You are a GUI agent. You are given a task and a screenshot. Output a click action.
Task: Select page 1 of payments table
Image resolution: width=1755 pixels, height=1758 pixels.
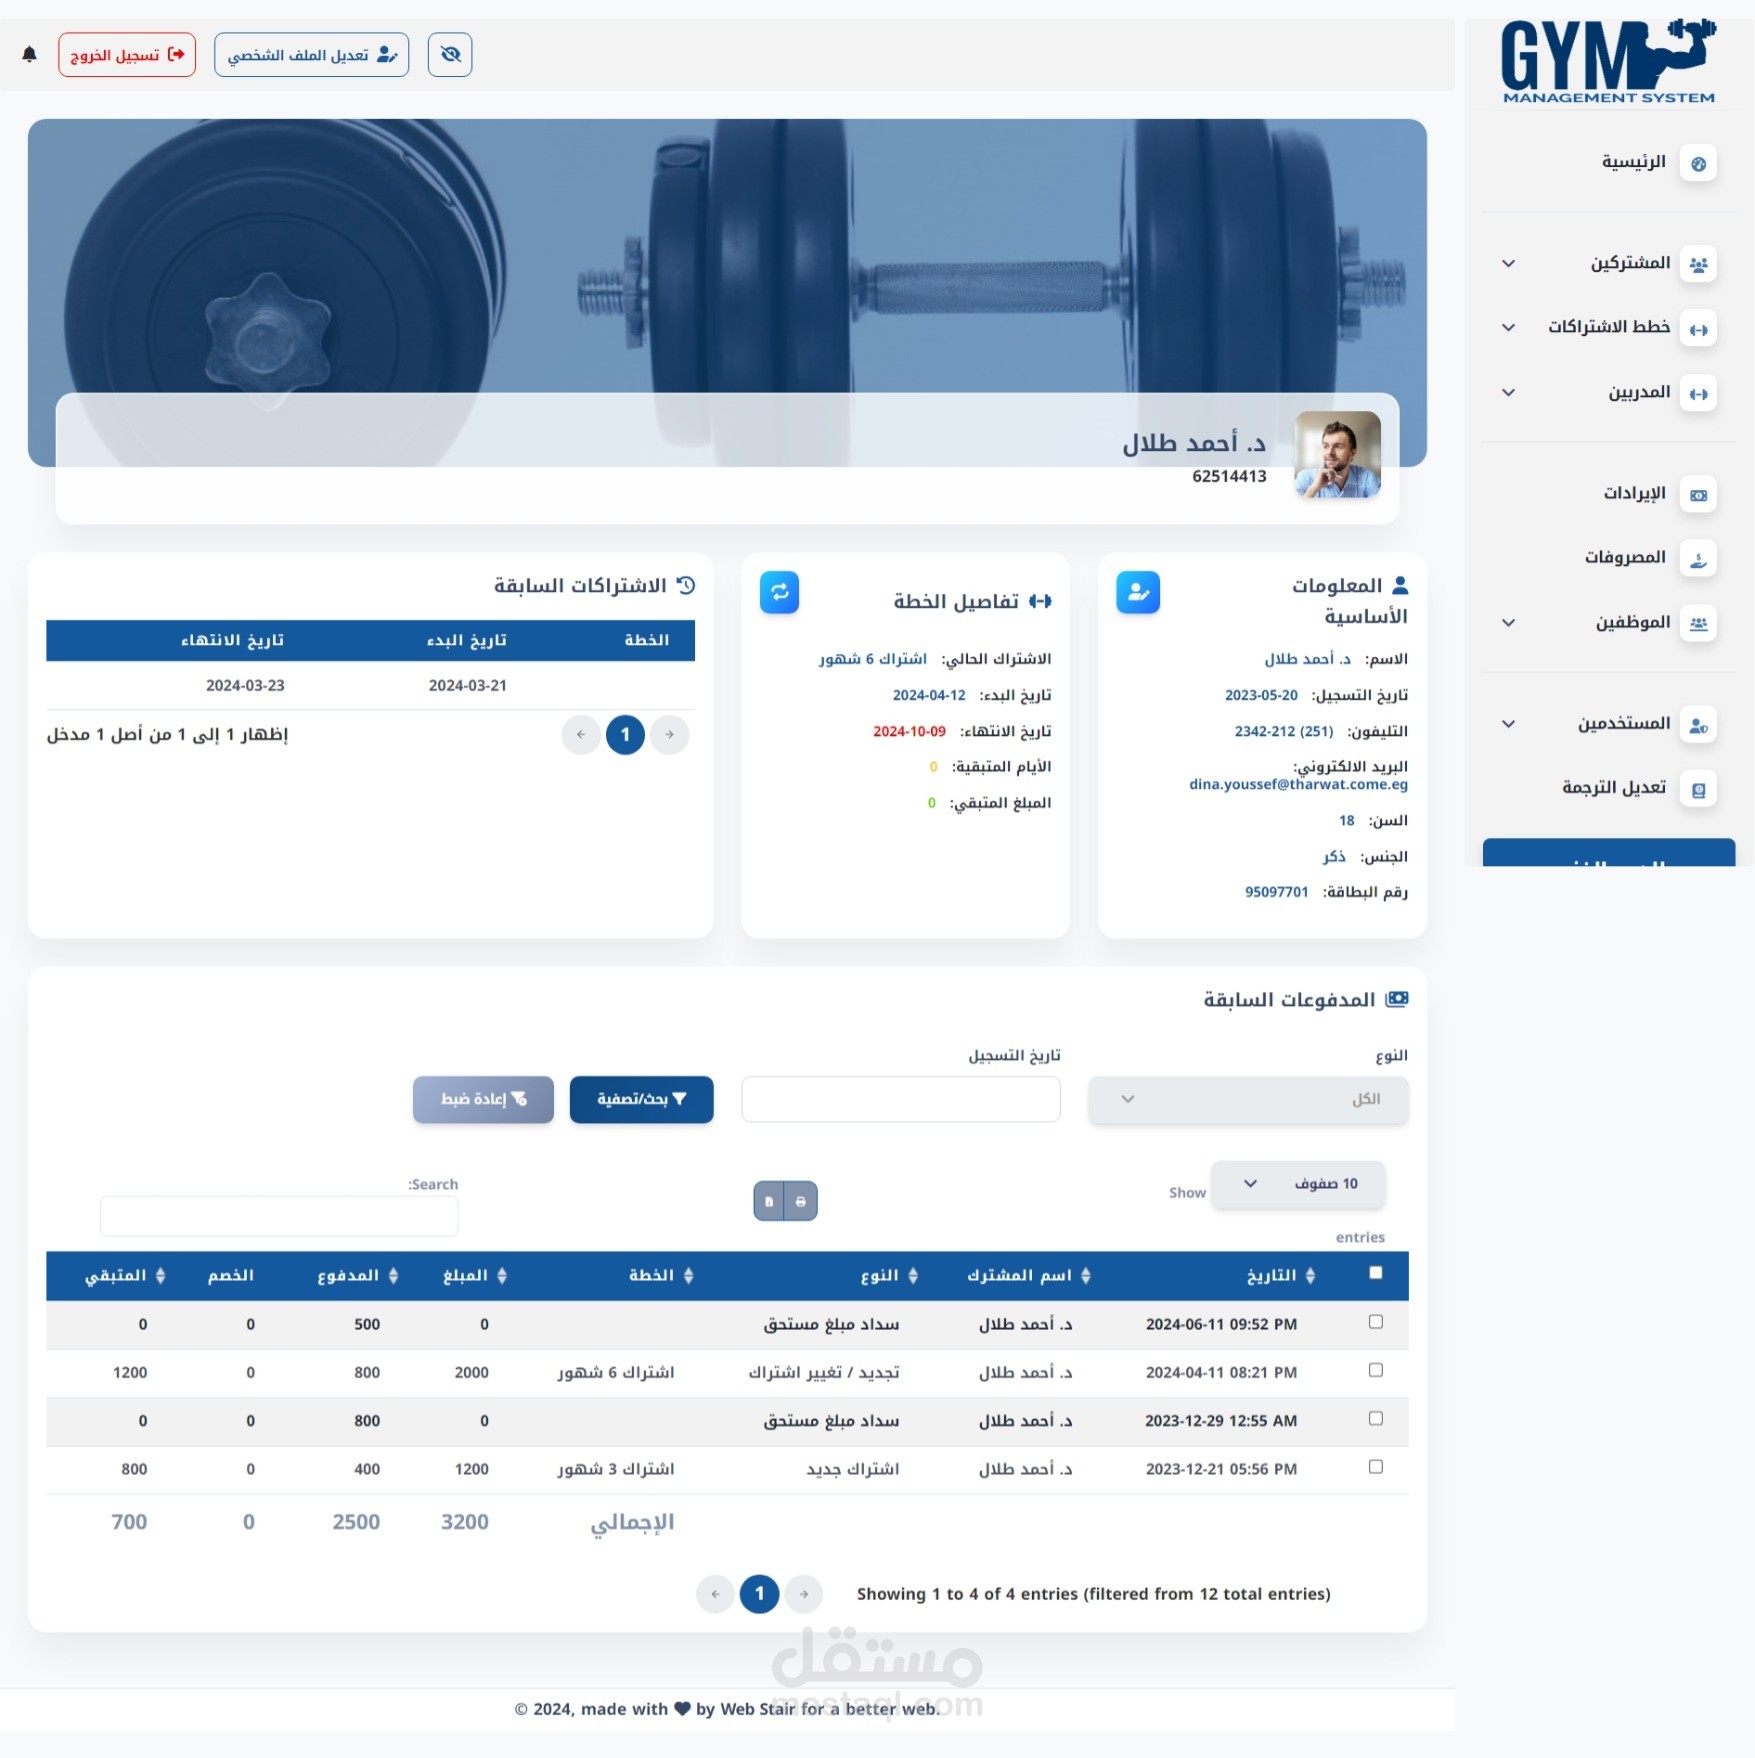[759, 1595]
